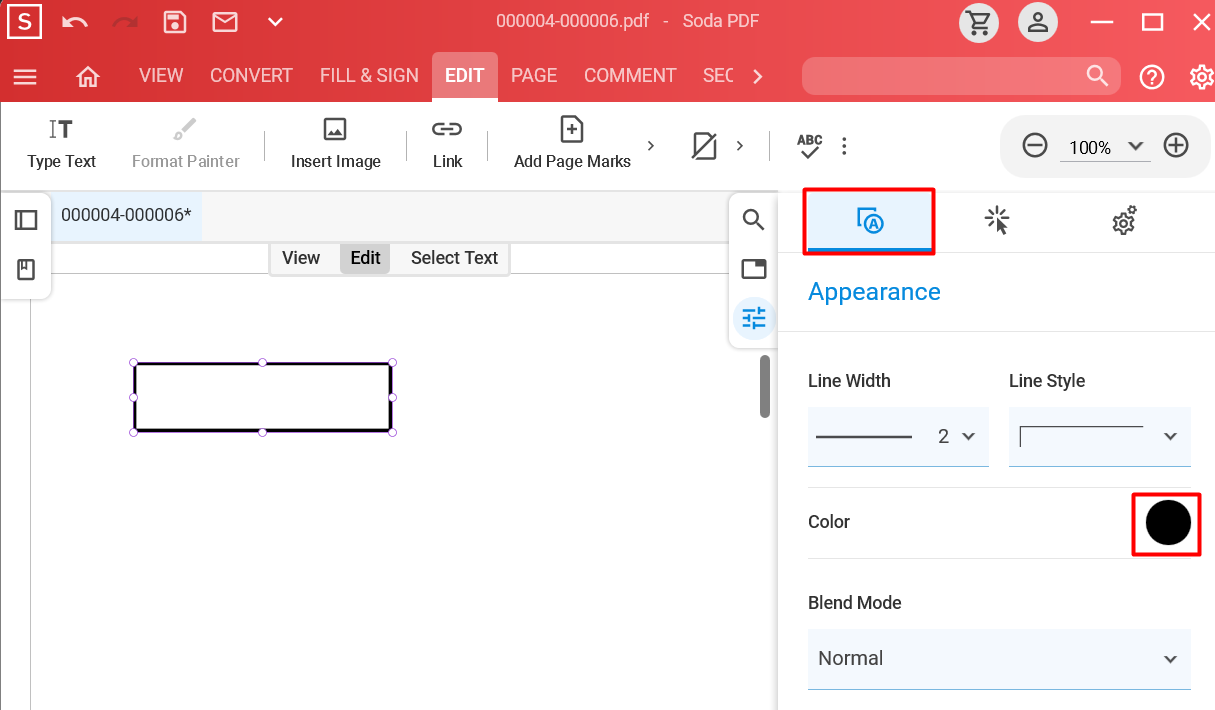Open the Actions cursor-click tab
Image resolution: width=1215 pixels, height=710 pixels.
click(997, 221)
